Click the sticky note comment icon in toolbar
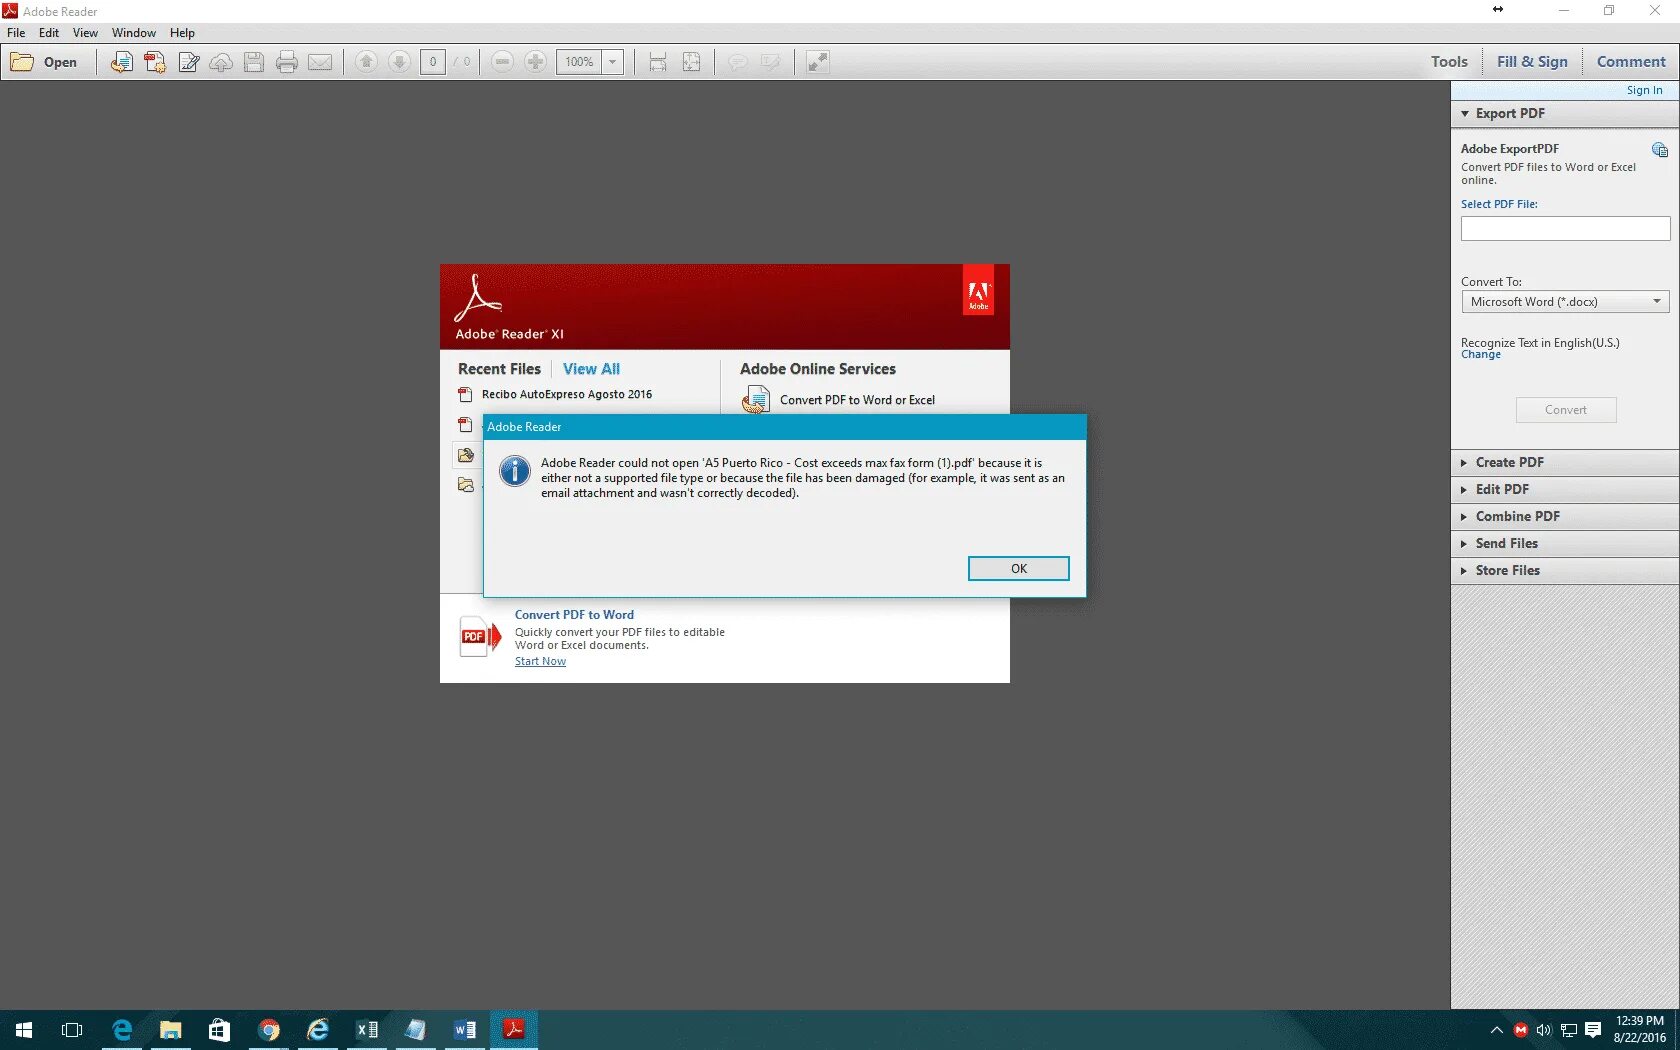 tap(738, 62)
